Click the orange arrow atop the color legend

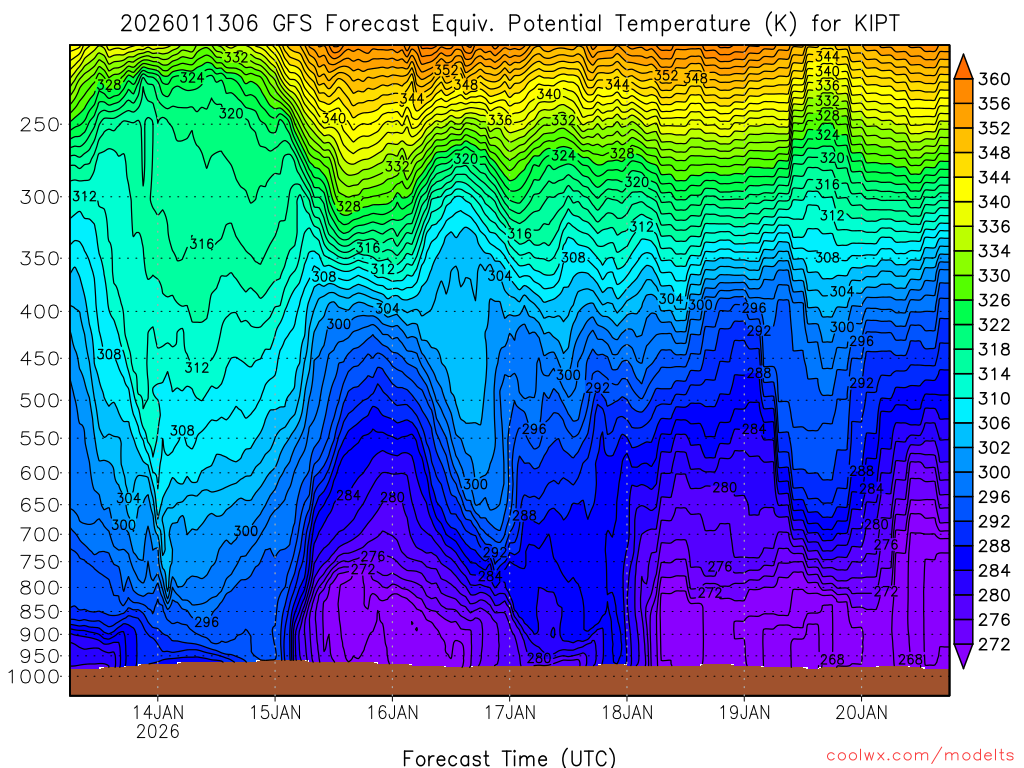963,68
